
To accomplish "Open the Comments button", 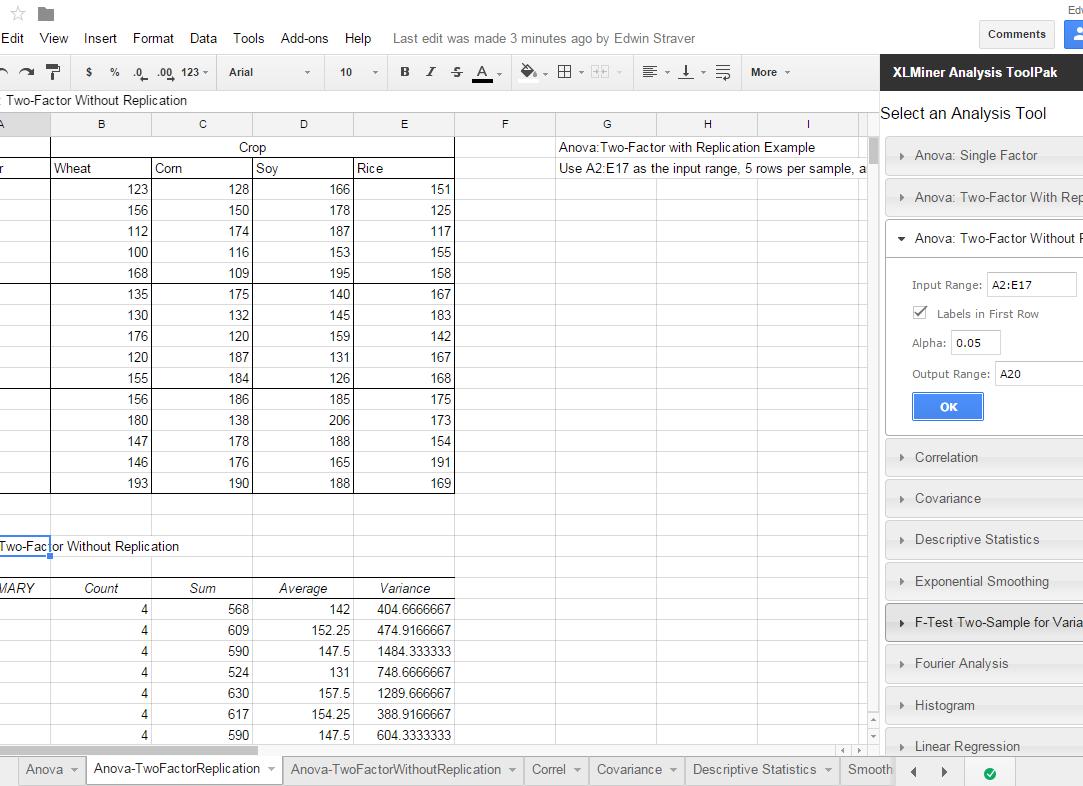I will [1016, 34].
